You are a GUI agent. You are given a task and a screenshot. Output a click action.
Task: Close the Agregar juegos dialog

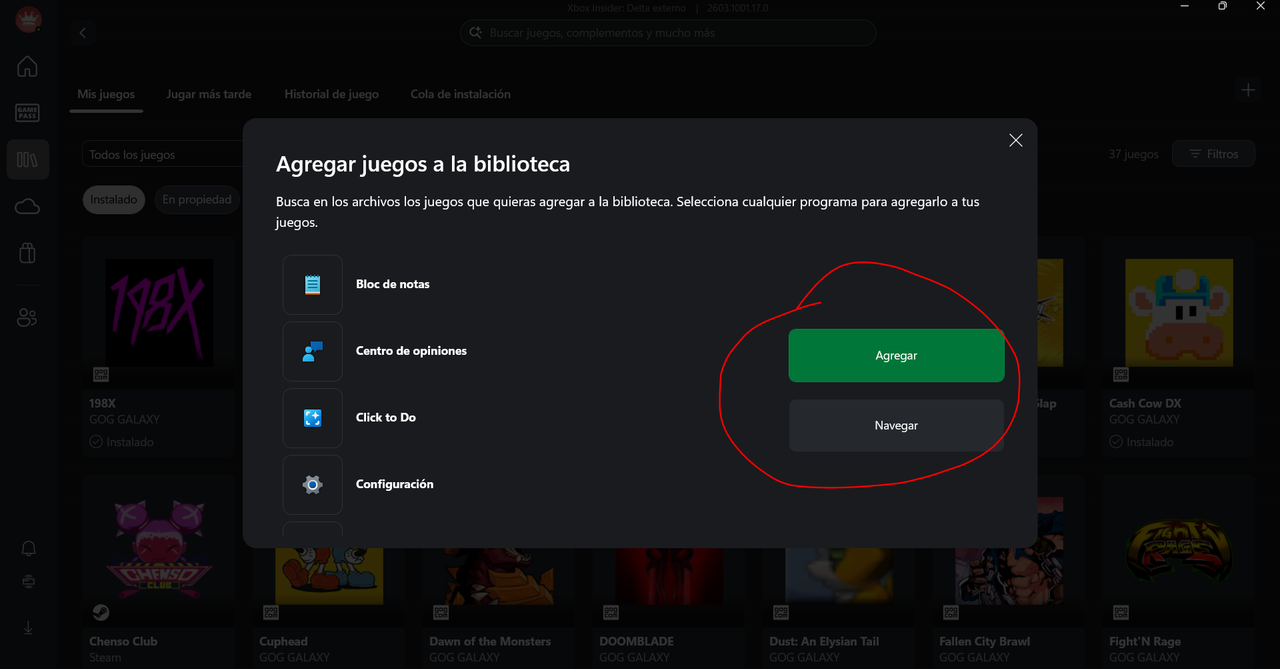(1016, 140)
